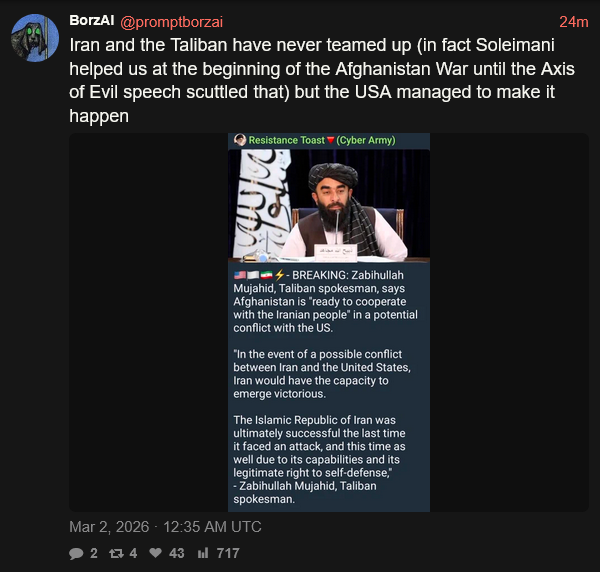Click the Iranian flag emoji in caption
This screenshot has width=600, height=572.
tap(266, 275)
